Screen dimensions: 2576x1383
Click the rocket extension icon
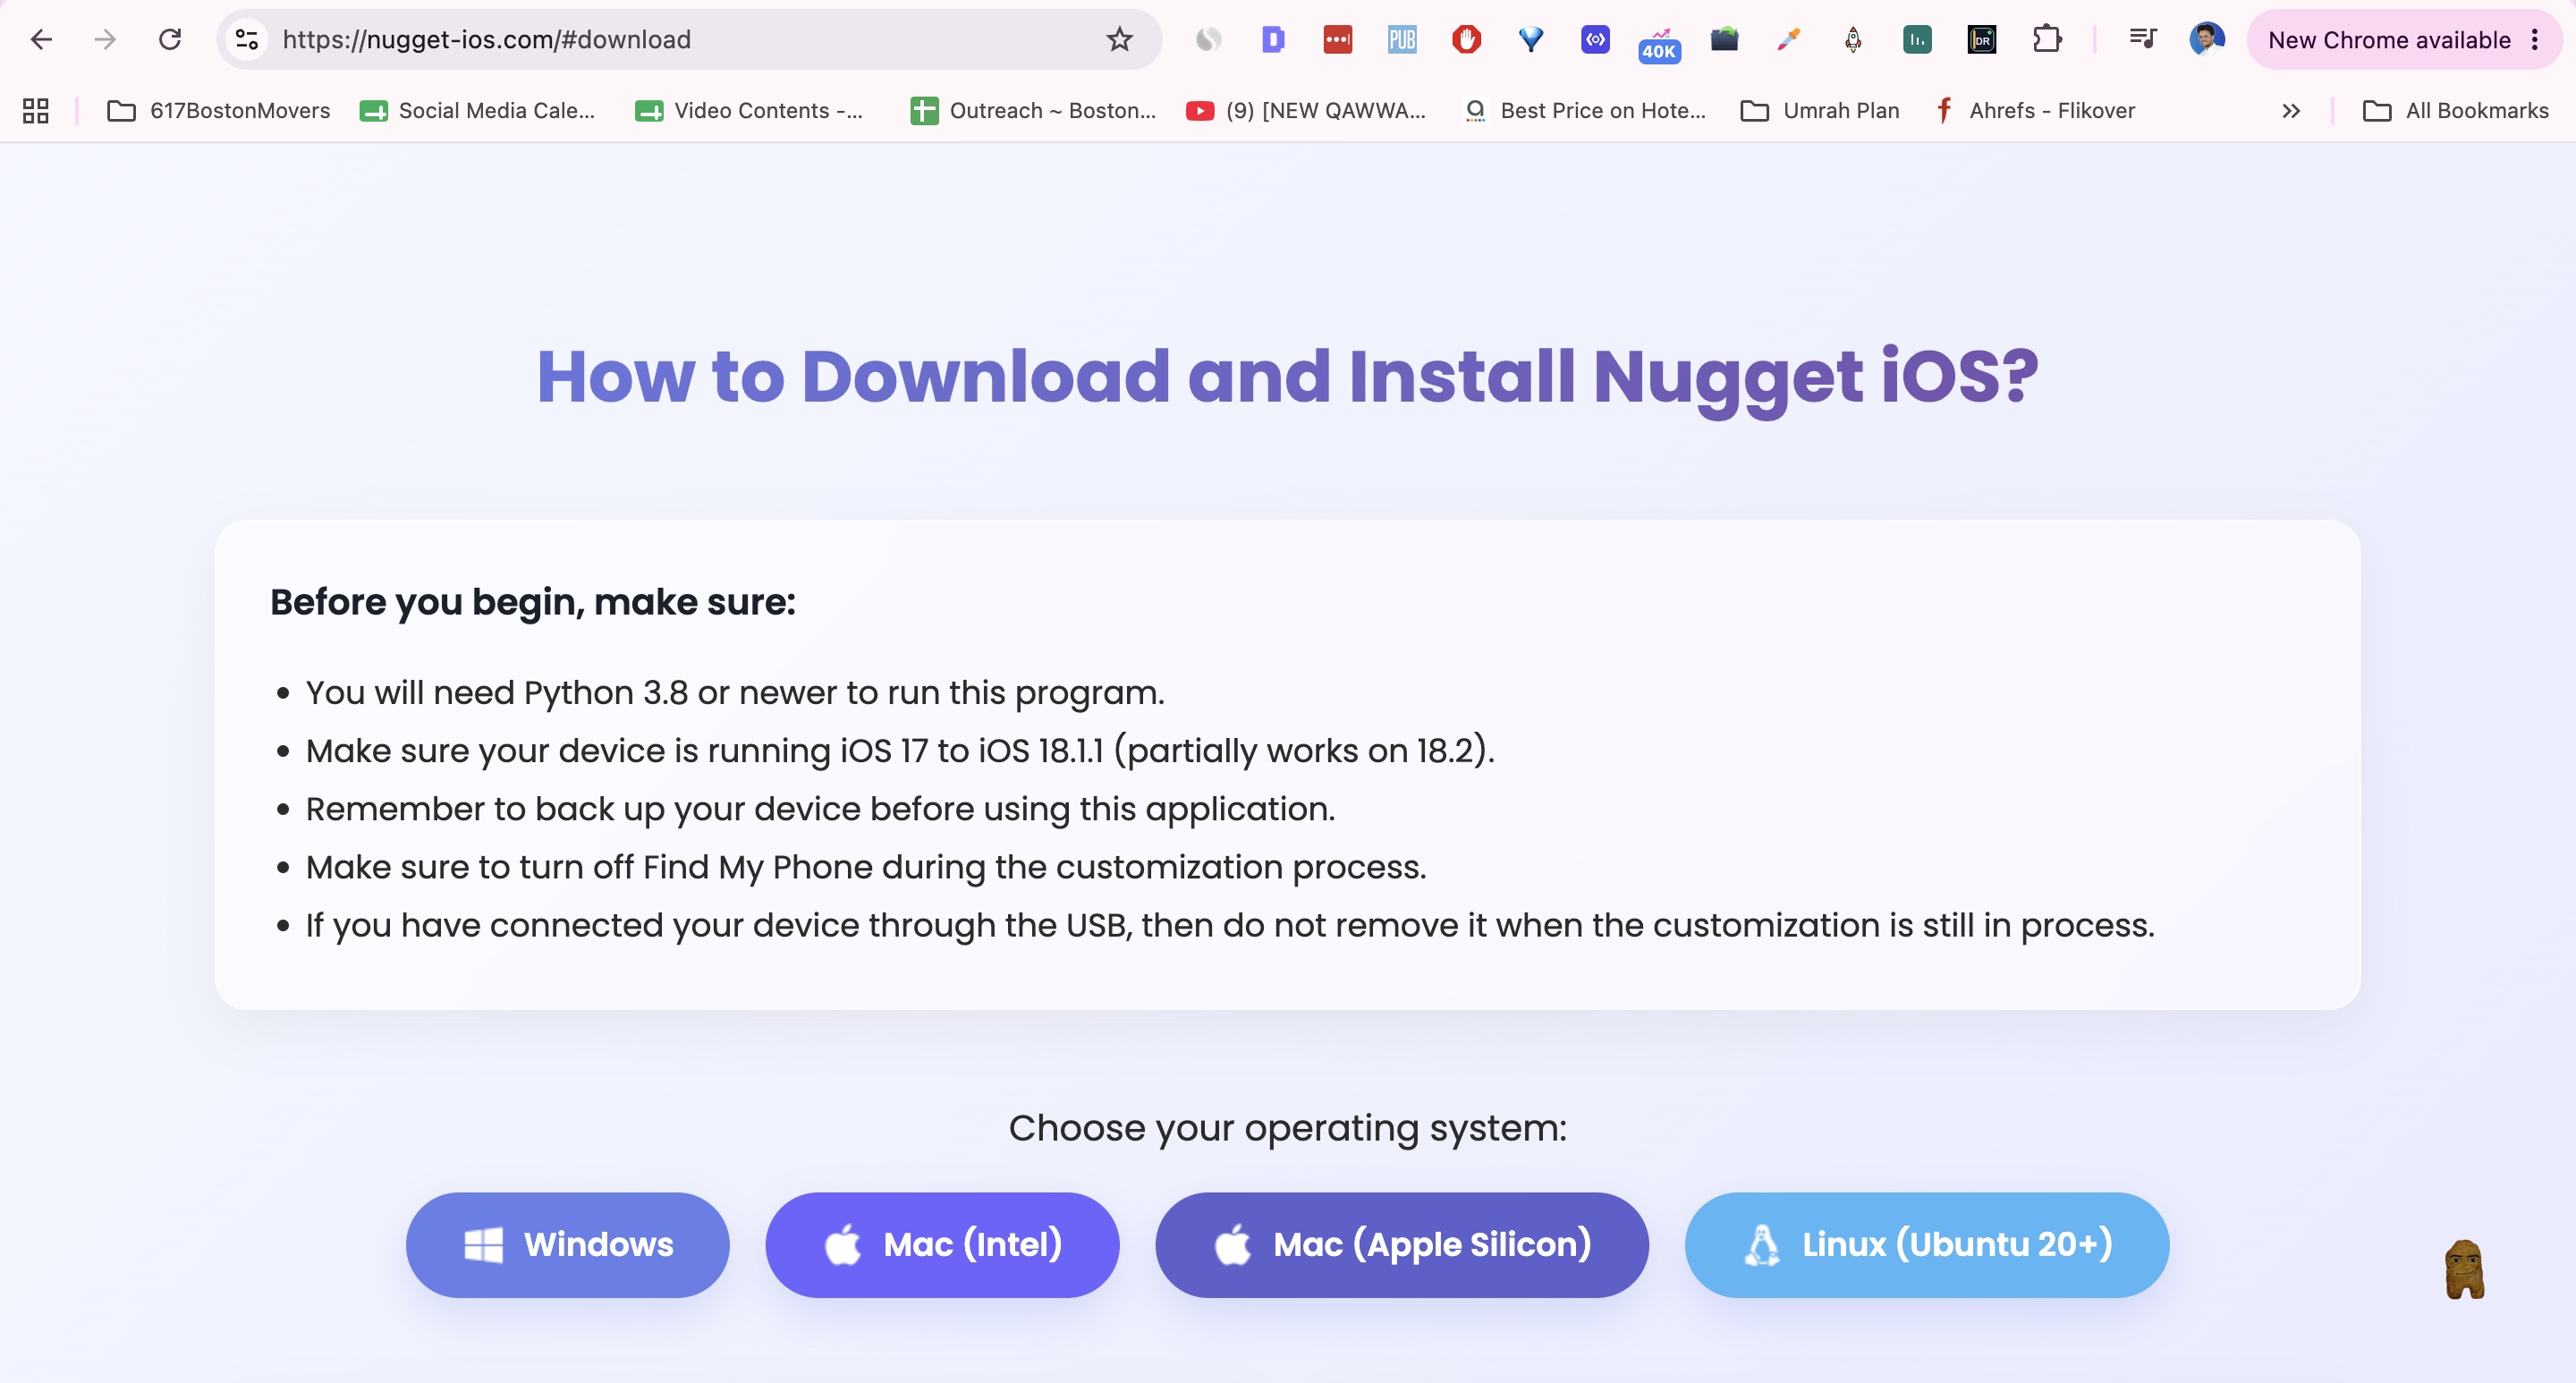1853,39
